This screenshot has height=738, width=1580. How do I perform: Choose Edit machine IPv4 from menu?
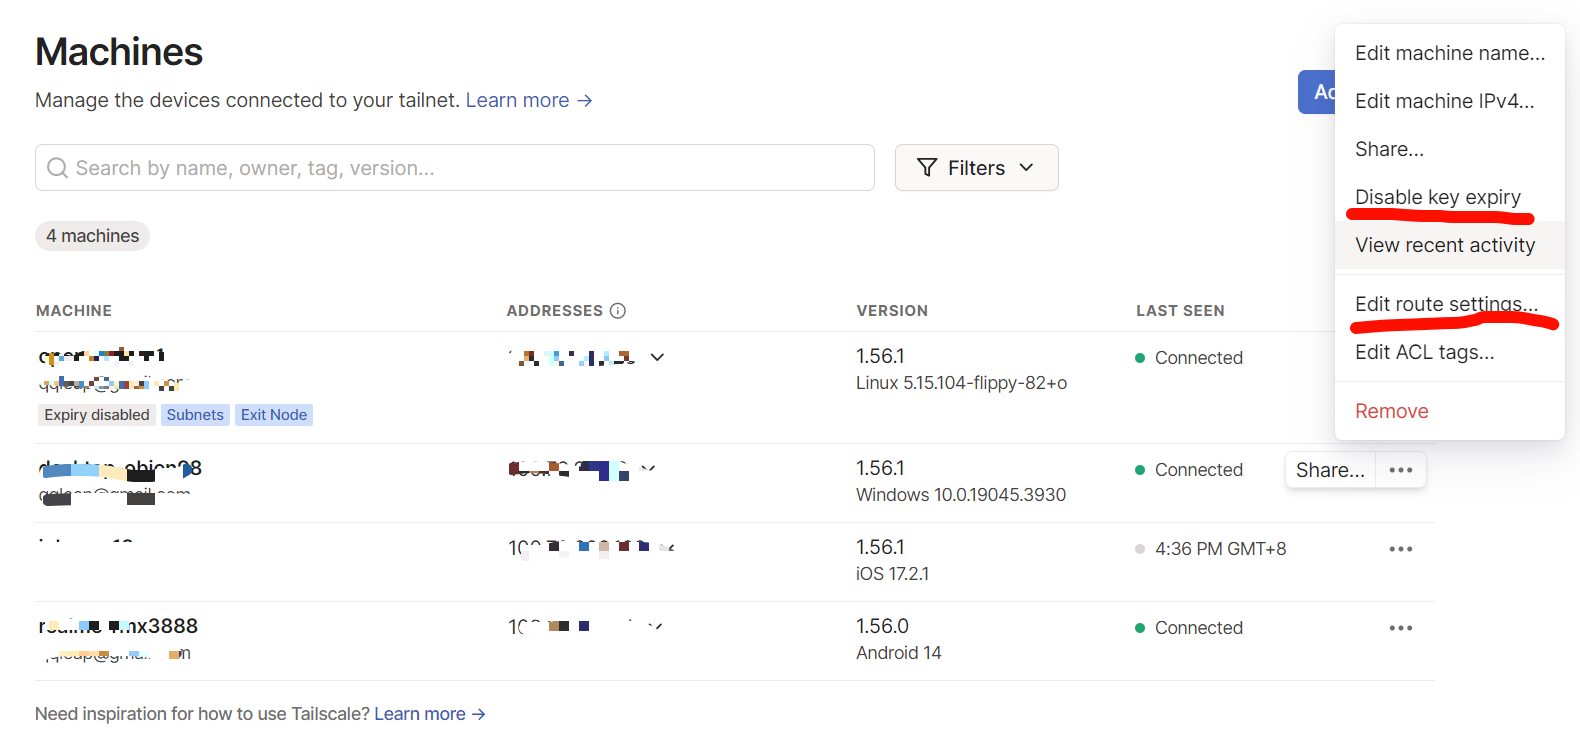1444,101
